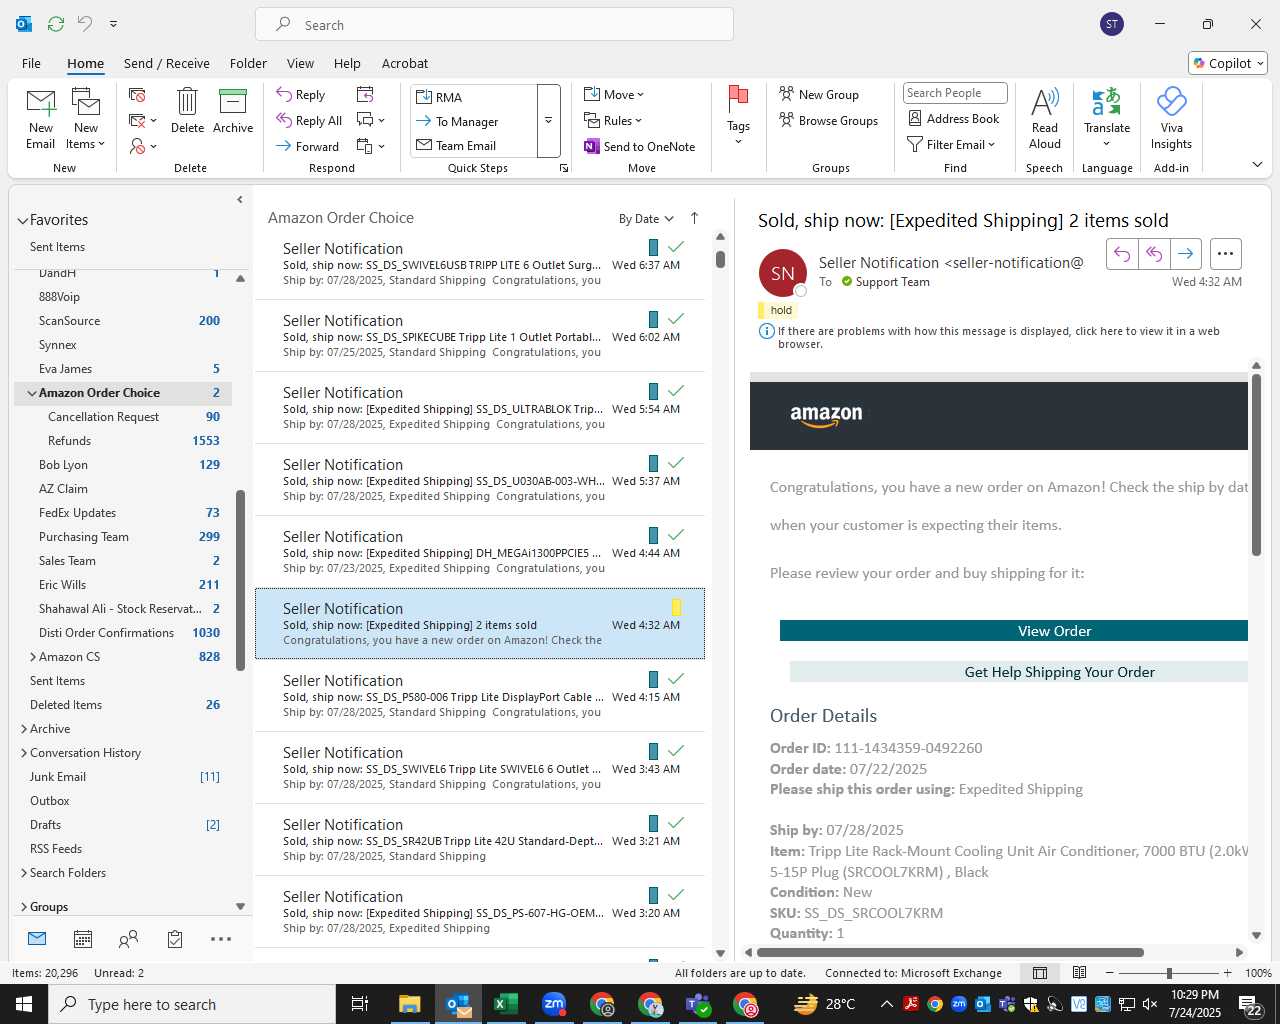This screenshot has height=1024, width=1280.
Task: Switch to the Folder tab
Action: coord(248,63)
